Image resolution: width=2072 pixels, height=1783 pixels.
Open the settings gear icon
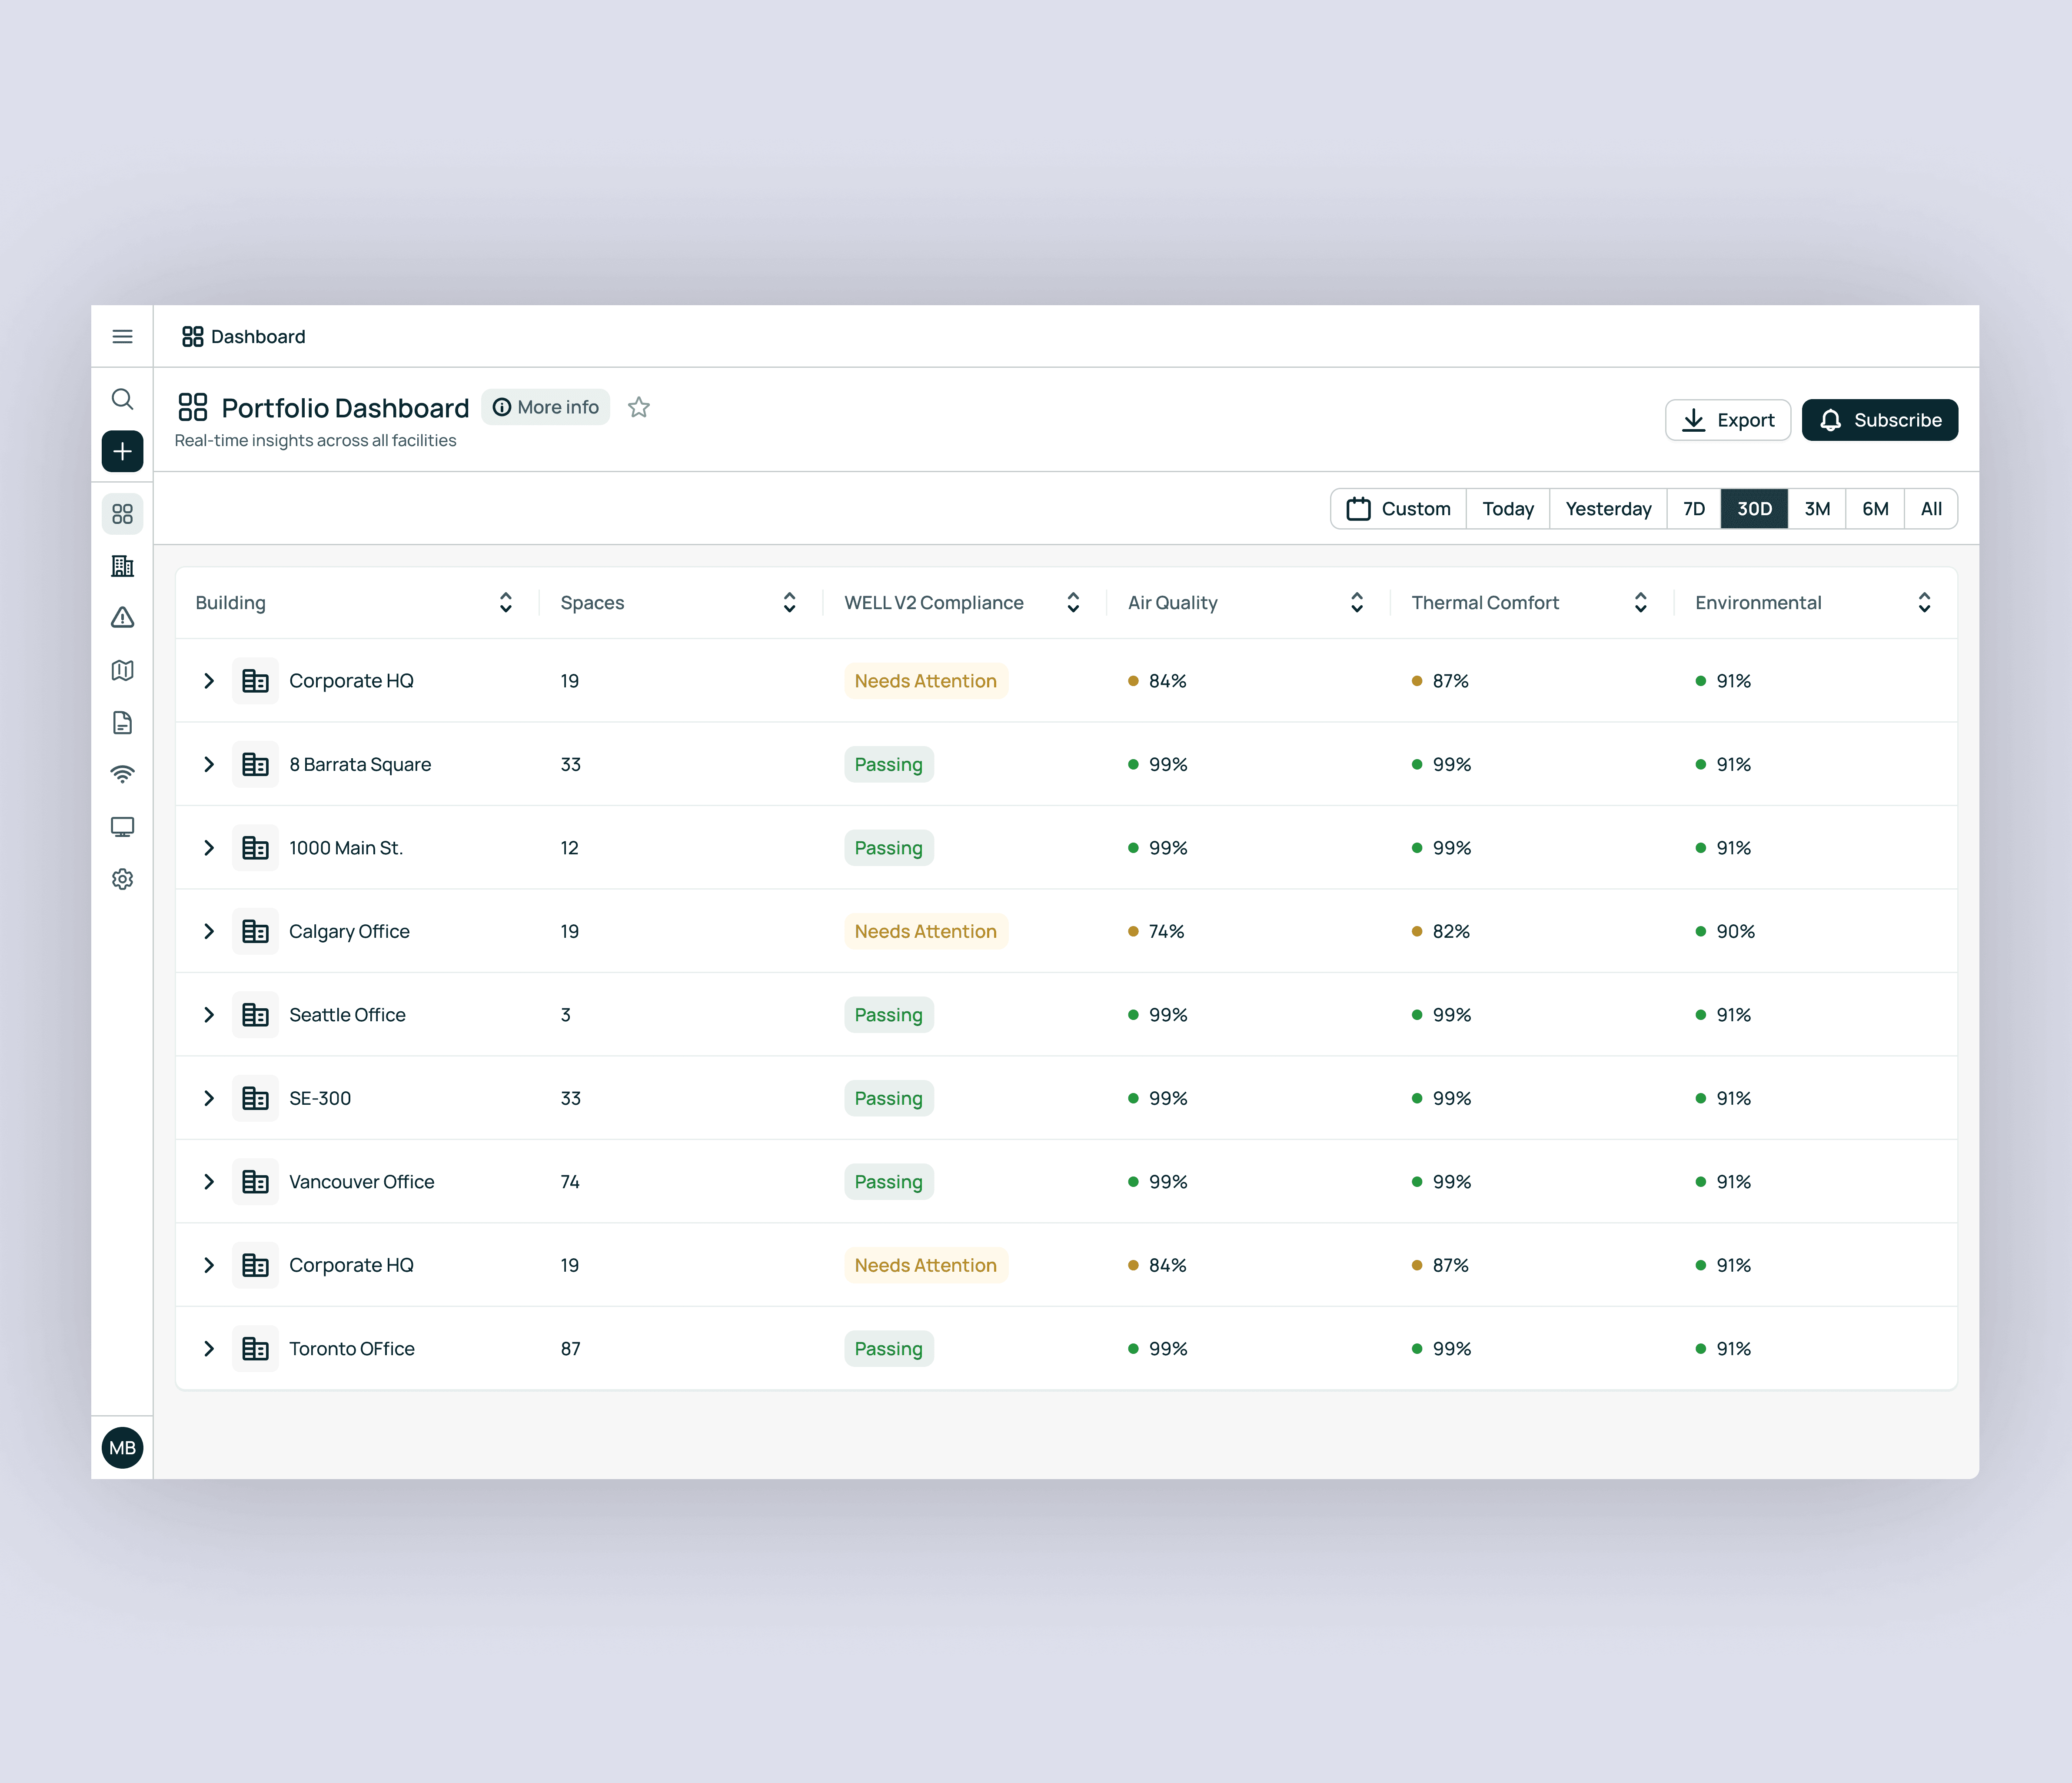point(122,879)
